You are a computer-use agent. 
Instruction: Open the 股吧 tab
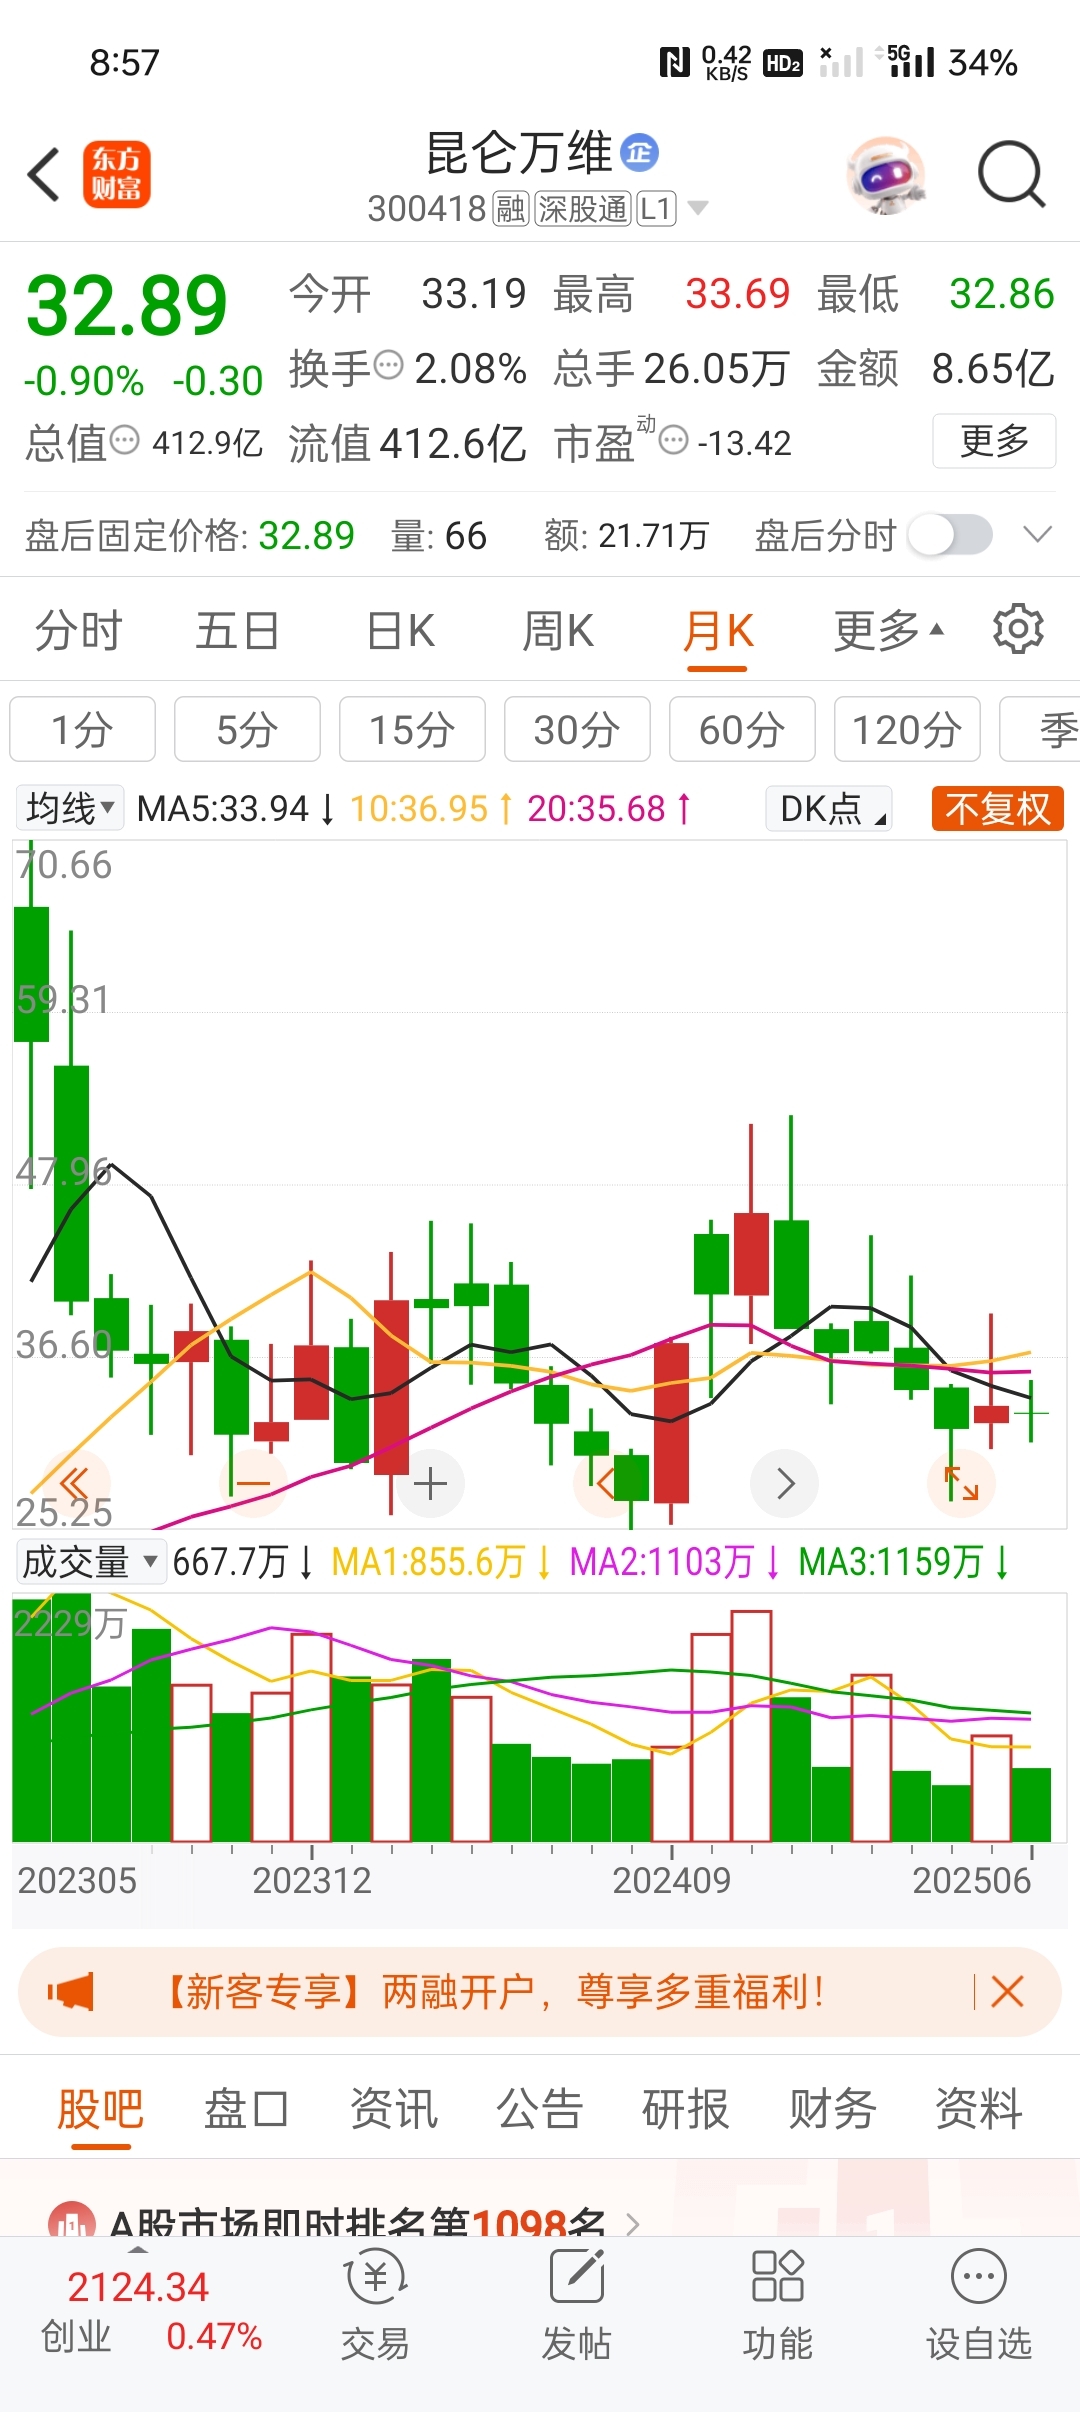point(100,2109)
